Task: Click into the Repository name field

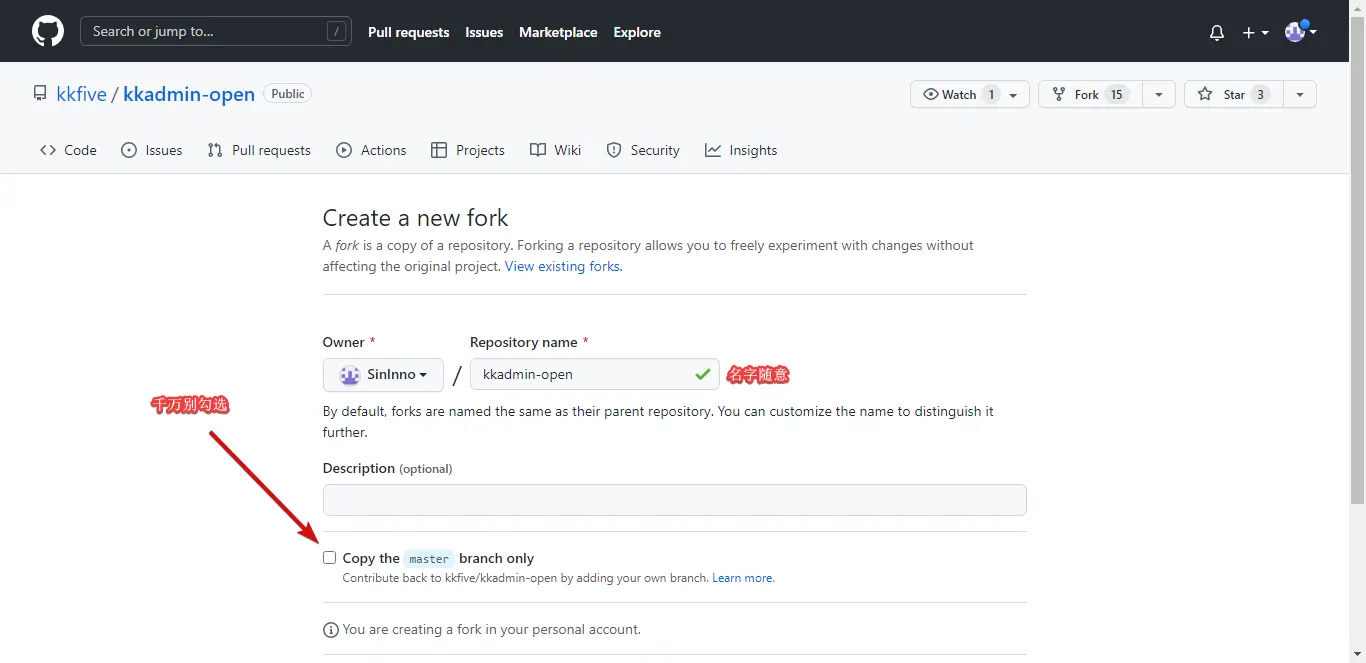Action: (x=595, y=375)
